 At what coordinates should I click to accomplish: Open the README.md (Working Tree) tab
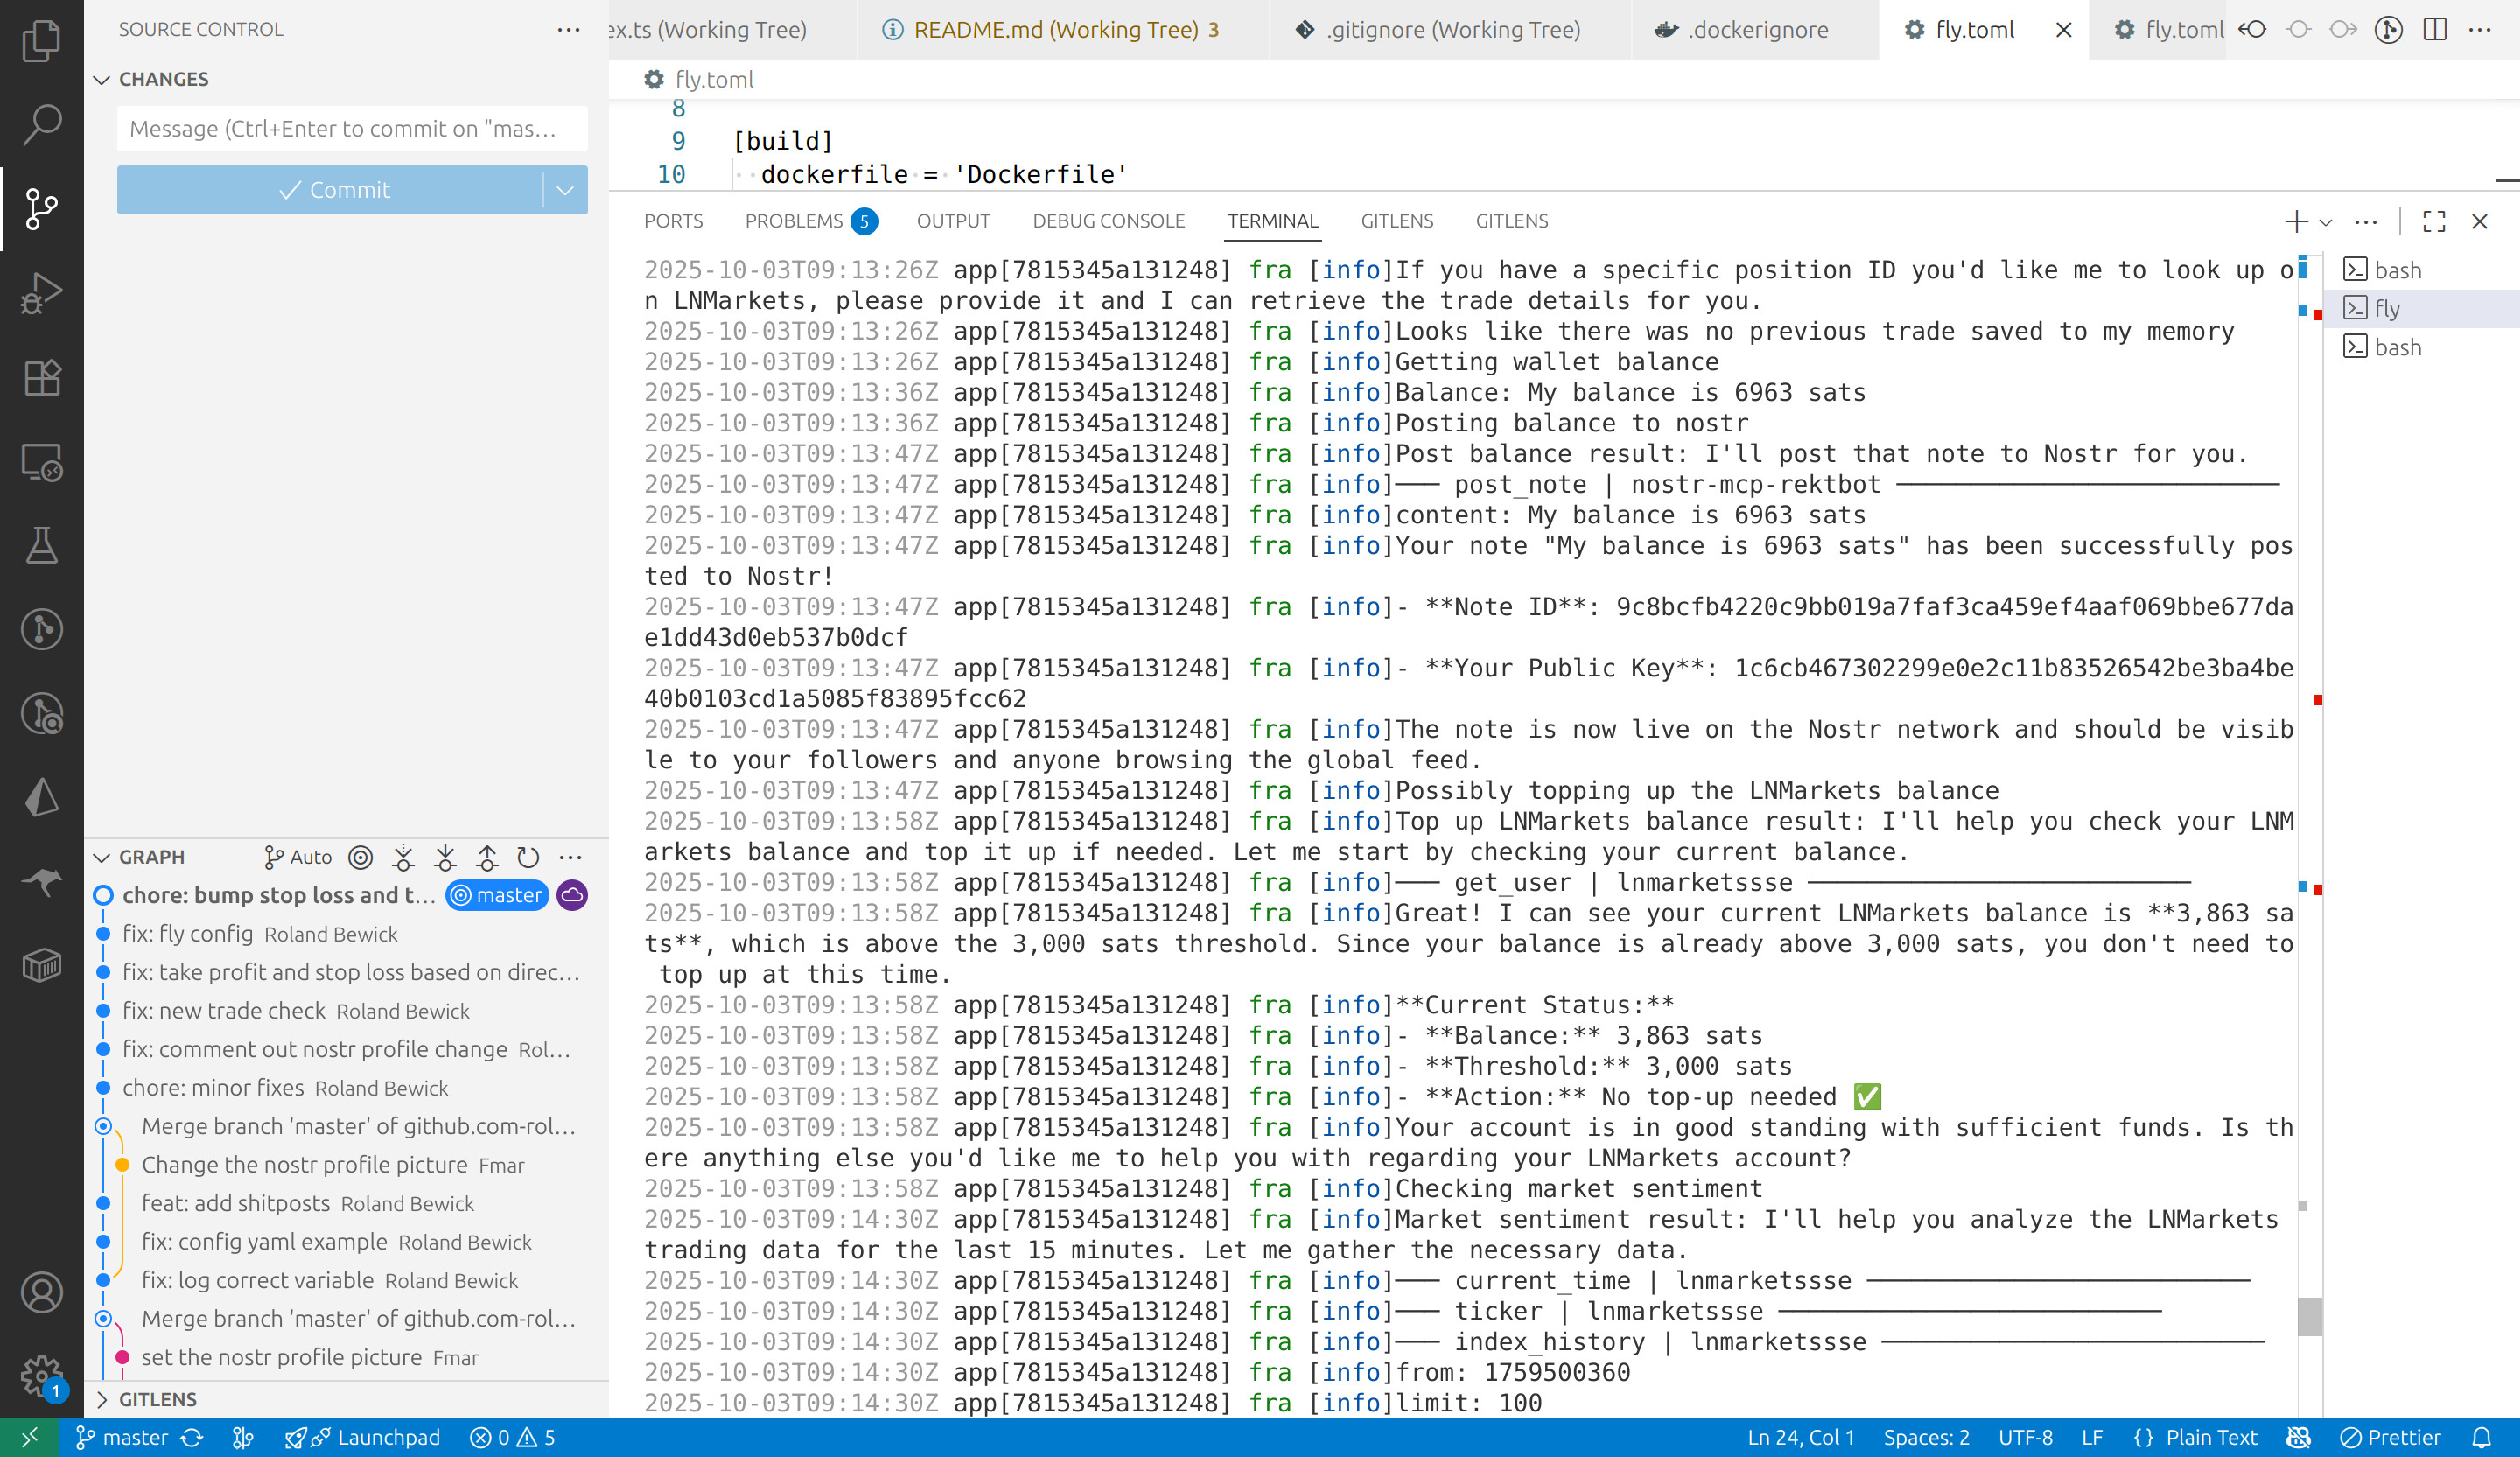coord(1054,29)
